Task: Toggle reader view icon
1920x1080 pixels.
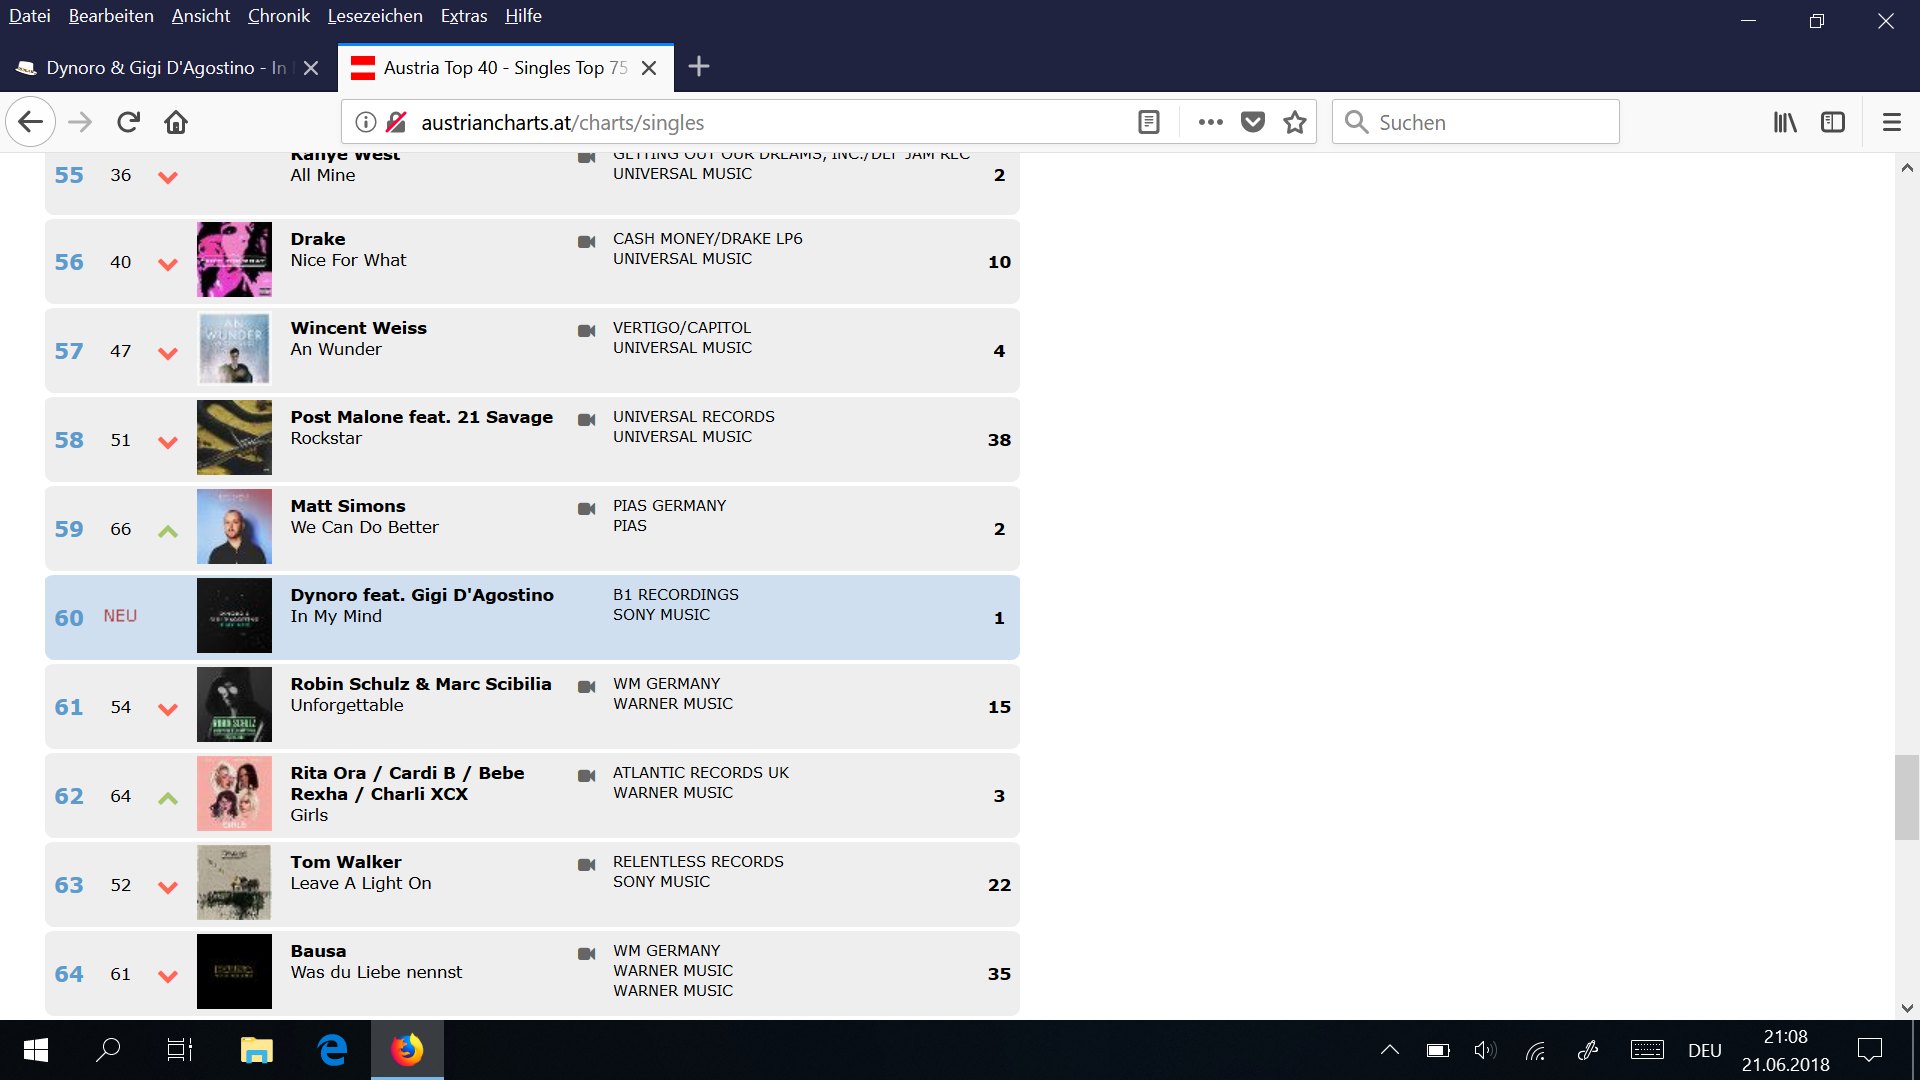Action: pyautogui.click(x=1149, y=122)
